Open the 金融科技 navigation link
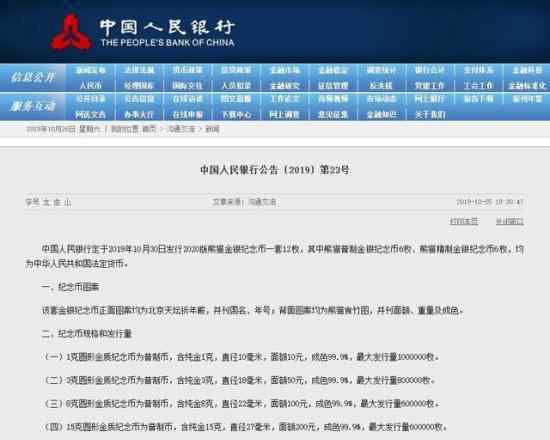Image resolution: width=550 pixels, height=440 pixels. (527, 70)
